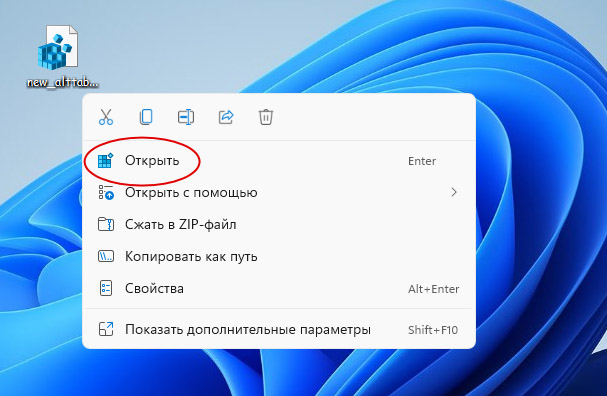Click the Delete trash can icon

(266, 117)
